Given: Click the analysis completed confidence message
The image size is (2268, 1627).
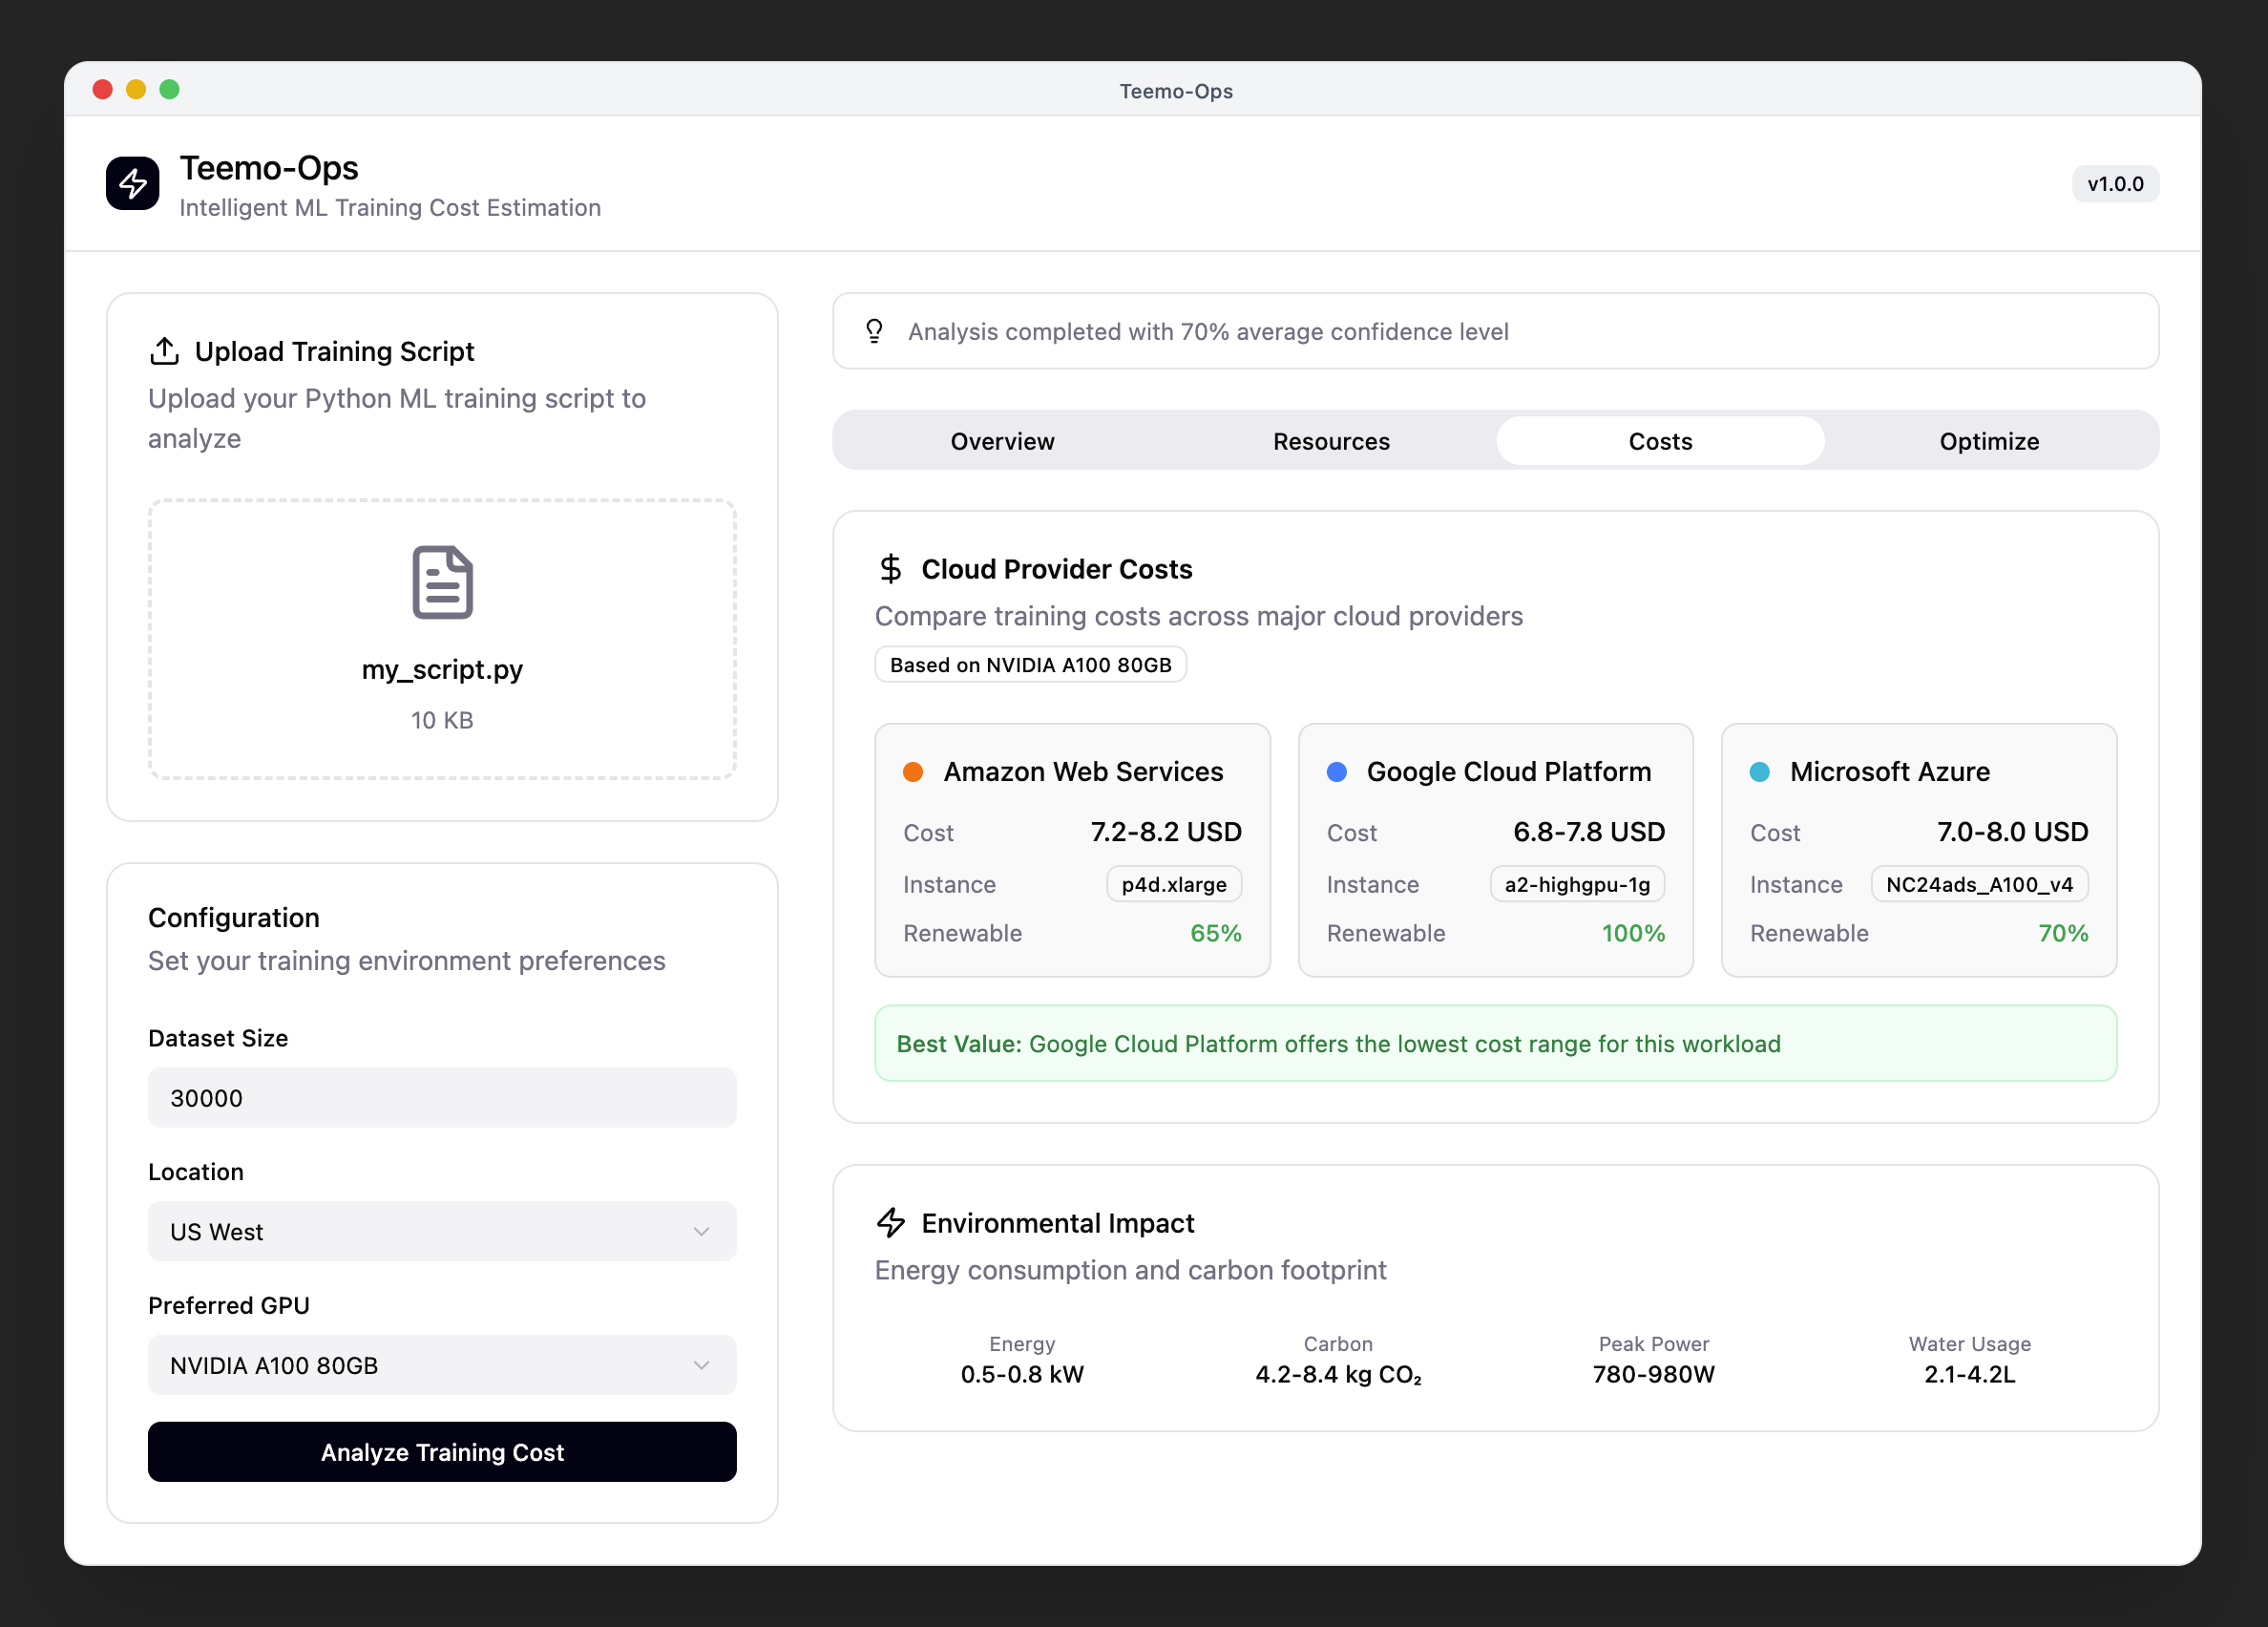Looking at the screenshot, I should click(x=1208, y=331).
